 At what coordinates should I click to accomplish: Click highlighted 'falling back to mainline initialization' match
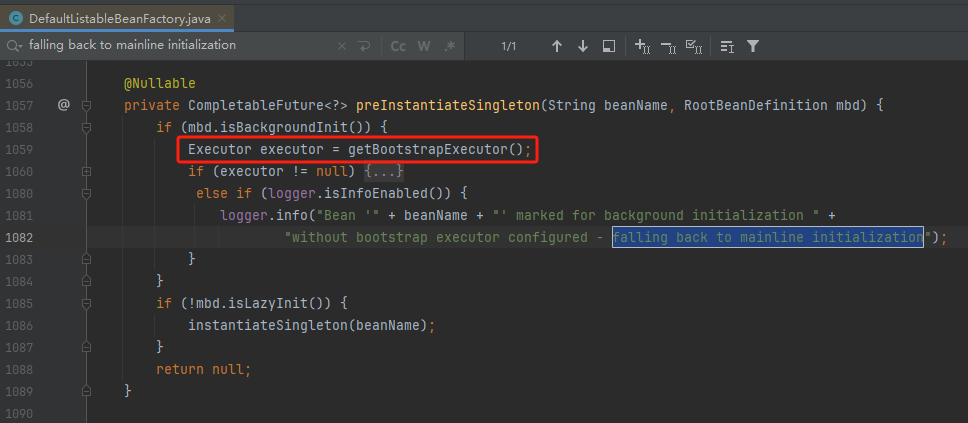coord(767,237)
